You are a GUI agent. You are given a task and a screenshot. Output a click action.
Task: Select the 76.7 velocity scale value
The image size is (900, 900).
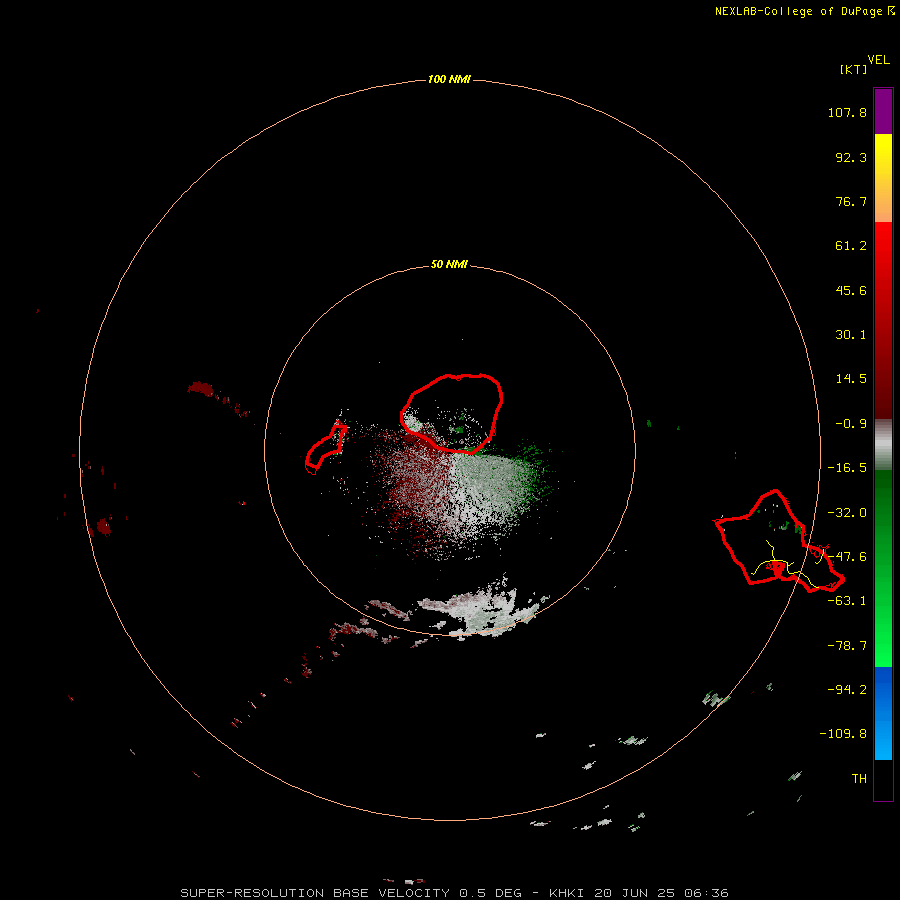coord(851,201)
